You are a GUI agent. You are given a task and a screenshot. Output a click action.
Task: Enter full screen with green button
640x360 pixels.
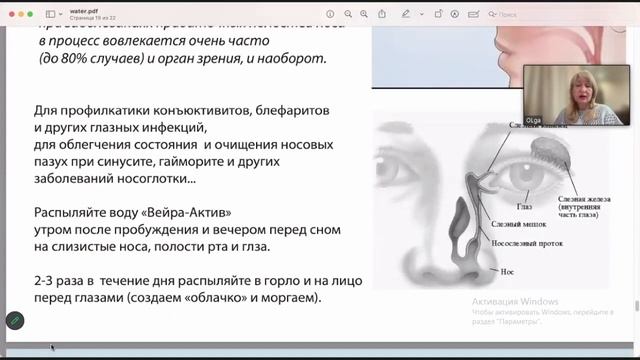(x=30, y=14)
